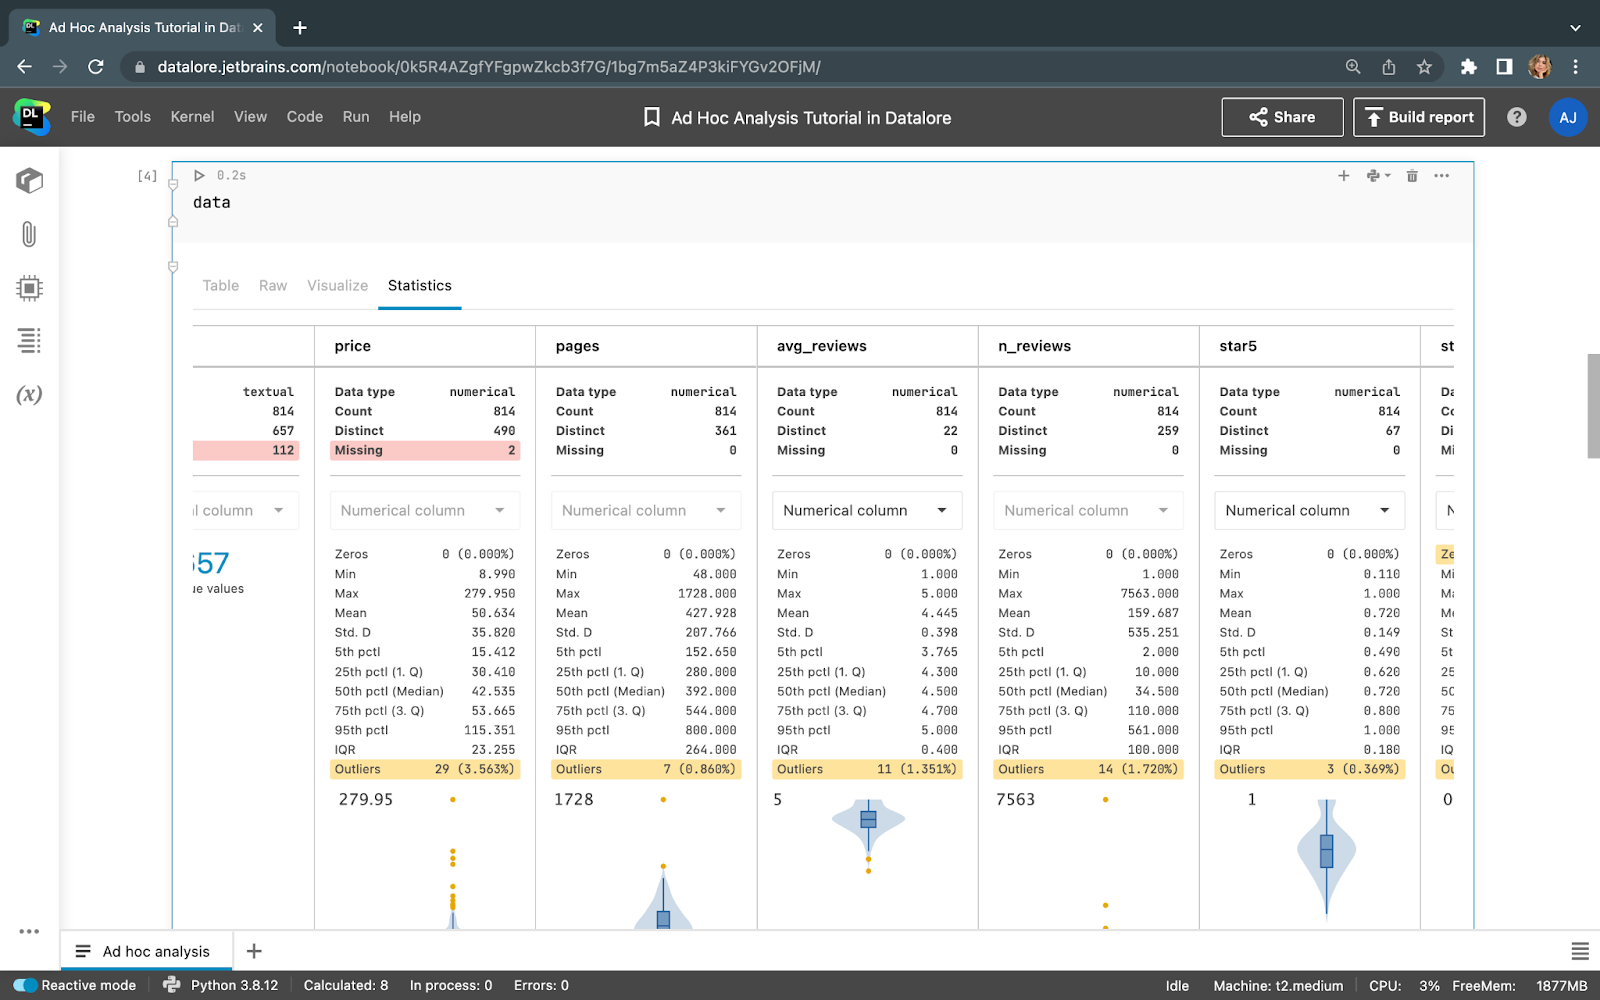
Task: Open the cell type dropdown with arrow
Action: click(x=1378, y=176)
